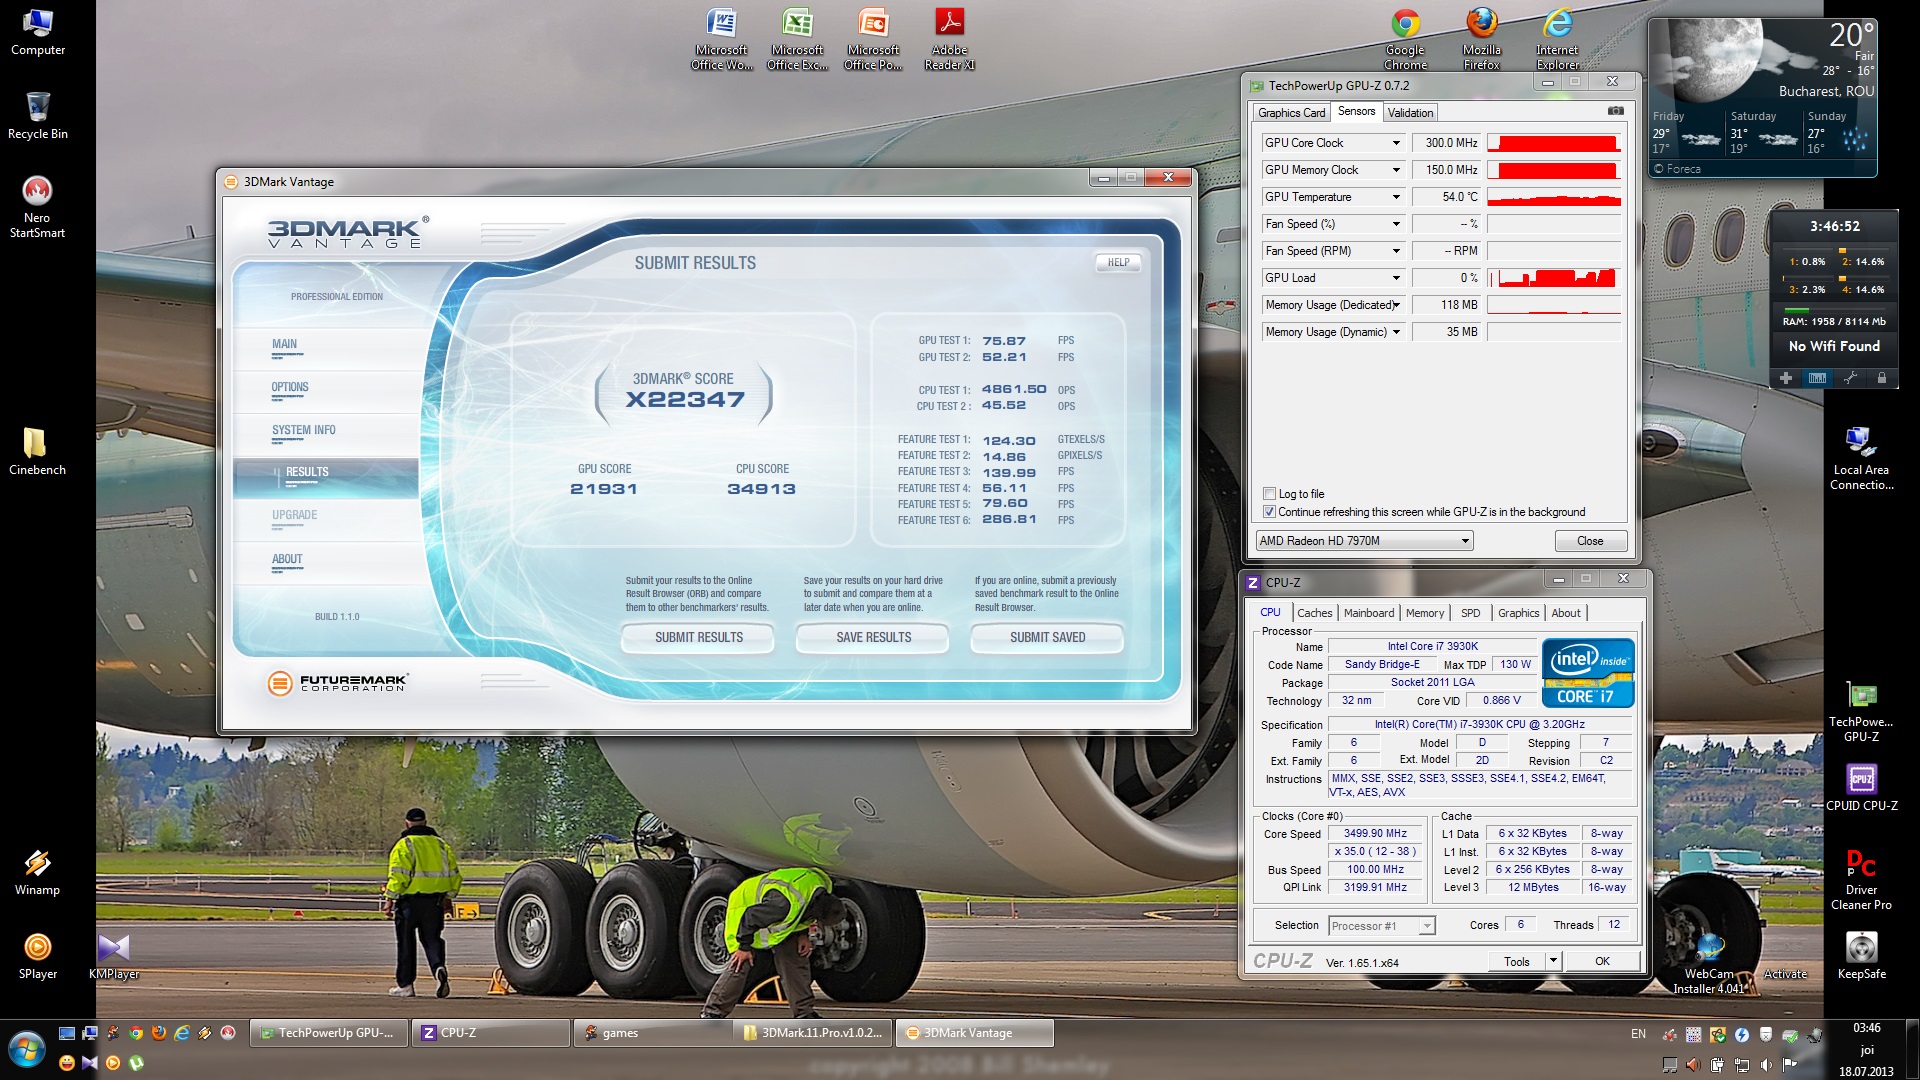Click the graph view icon on gadget
This screenshot has height=1080, width=1920.
(x=1817, y=378)
